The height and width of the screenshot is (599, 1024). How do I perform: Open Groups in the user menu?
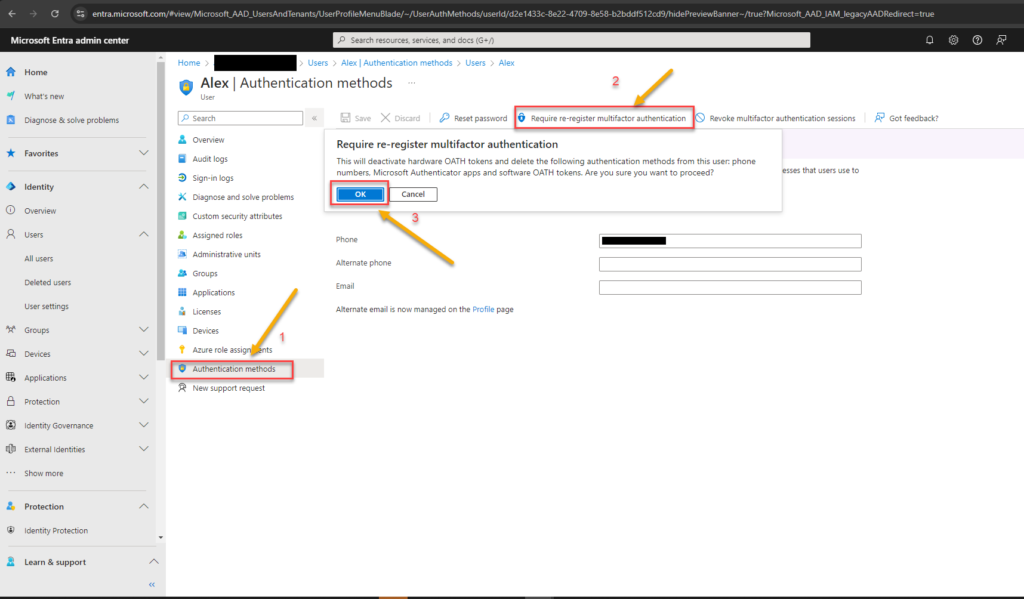(x=205, y=273)
